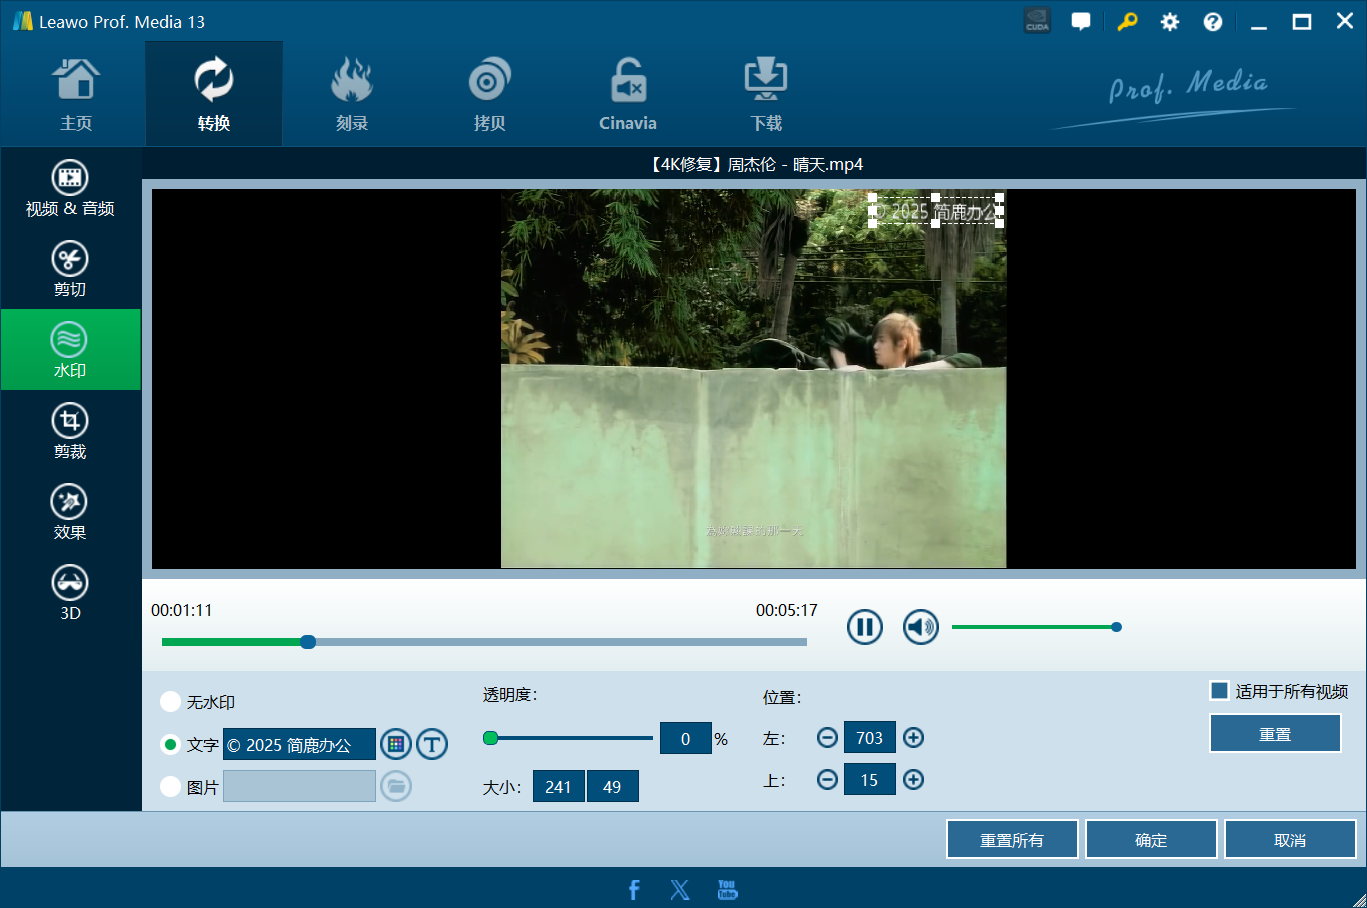This screenshot has height=908, width=1367.
Task: Select the 水印 watermark panel
Action: (x=70, y=350)
